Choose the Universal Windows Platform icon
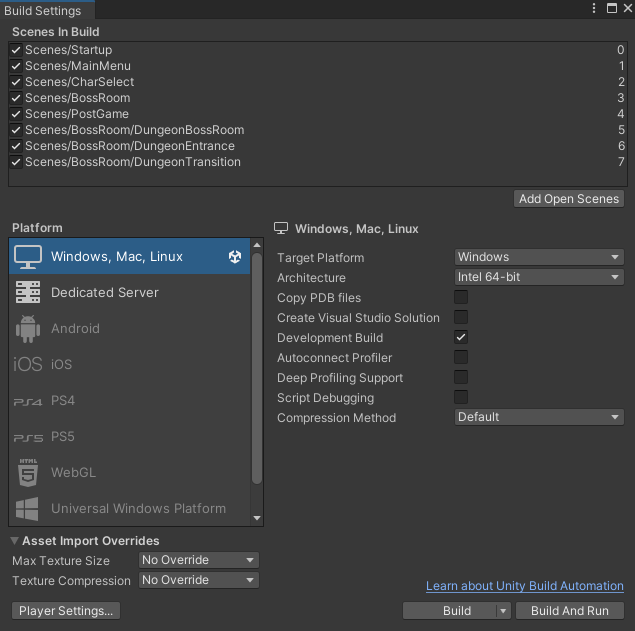Screen dimensions: 635x631 [28, 508]
